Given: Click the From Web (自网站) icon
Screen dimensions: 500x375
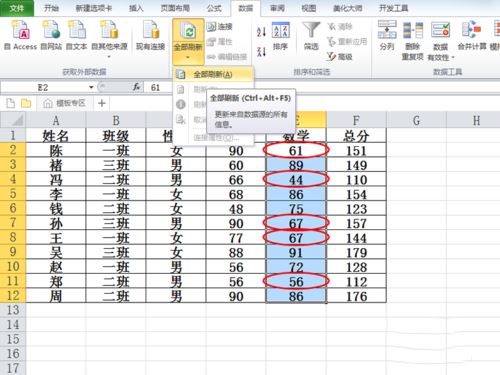Looking at the screenshot, I should coord(51,35).
